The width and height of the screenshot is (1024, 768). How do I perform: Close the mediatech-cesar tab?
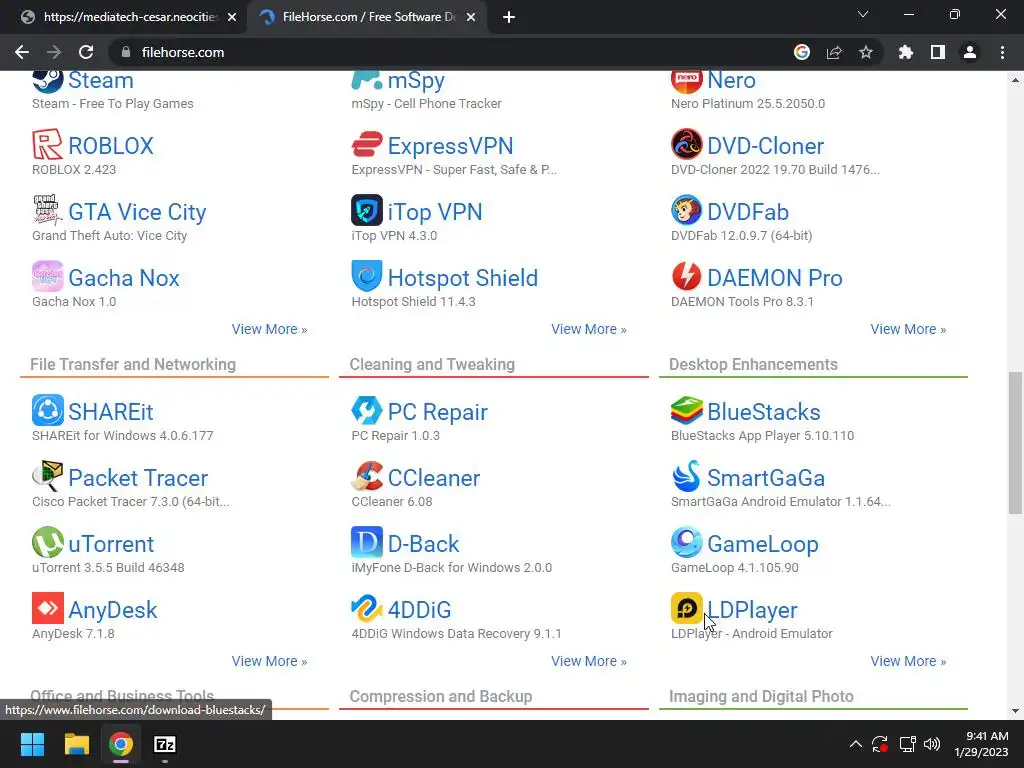tap(232, 17)
